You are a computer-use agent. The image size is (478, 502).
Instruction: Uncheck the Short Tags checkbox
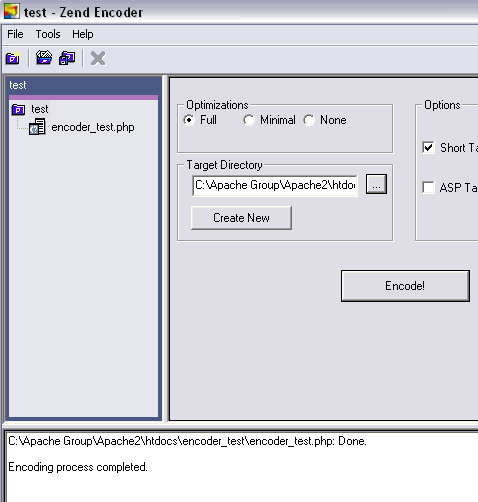tap(428, 147)
